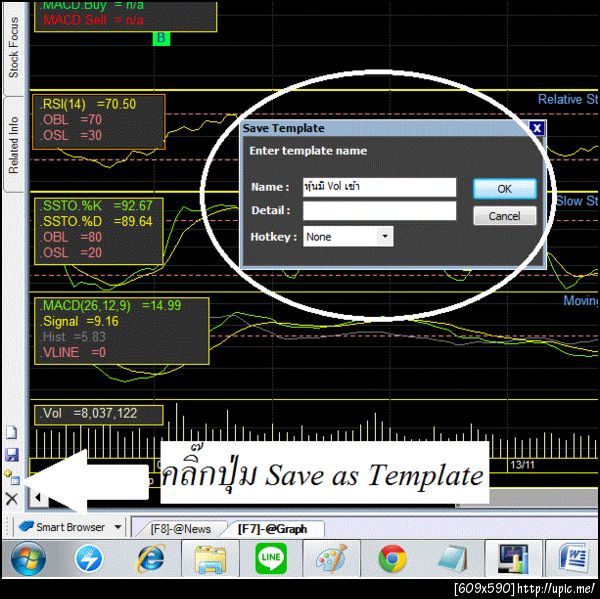Click the Name input field
Screen dimensions: 600x599
tap(379, 187)
